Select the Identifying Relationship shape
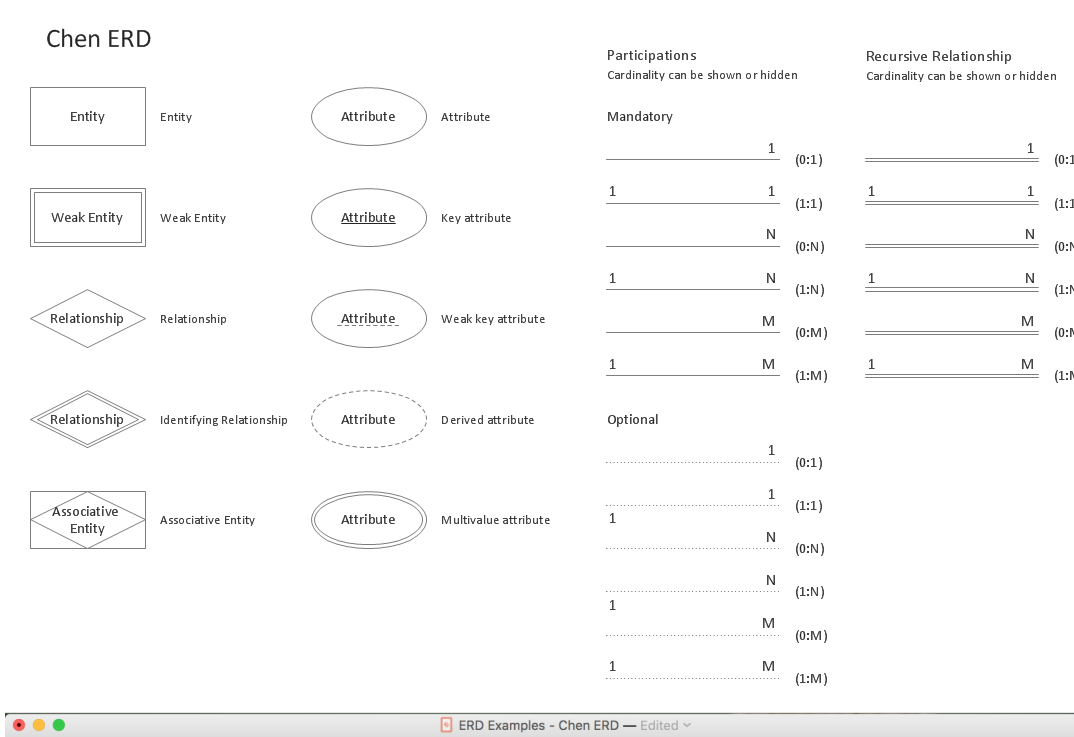The image size is (1074, 737). pos(87,419)
